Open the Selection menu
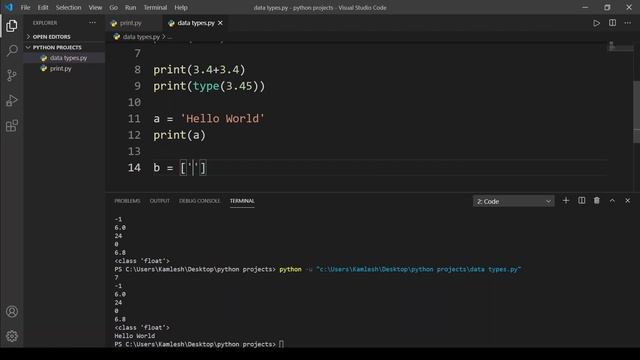The width and height of the screenshot is (640, 360). click(x=69, y=7)
